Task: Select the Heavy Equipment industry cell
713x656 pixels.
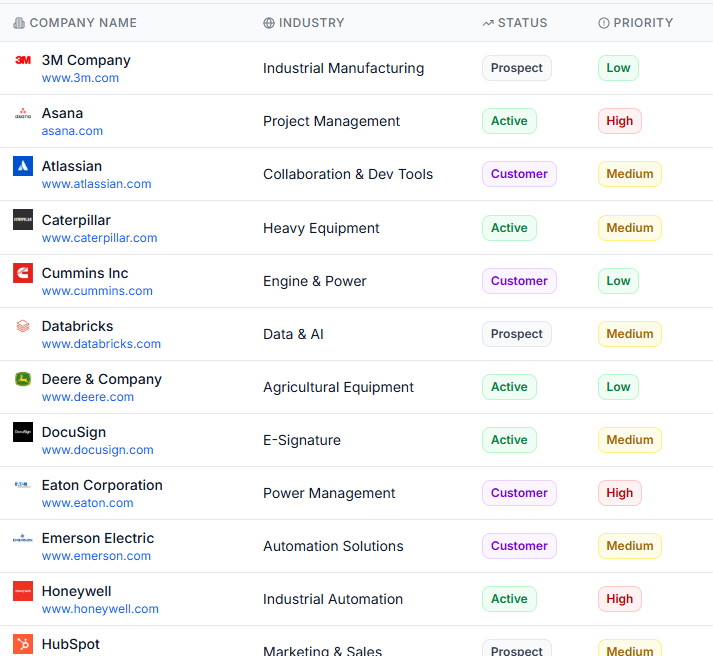Action: tap(321, 228)
